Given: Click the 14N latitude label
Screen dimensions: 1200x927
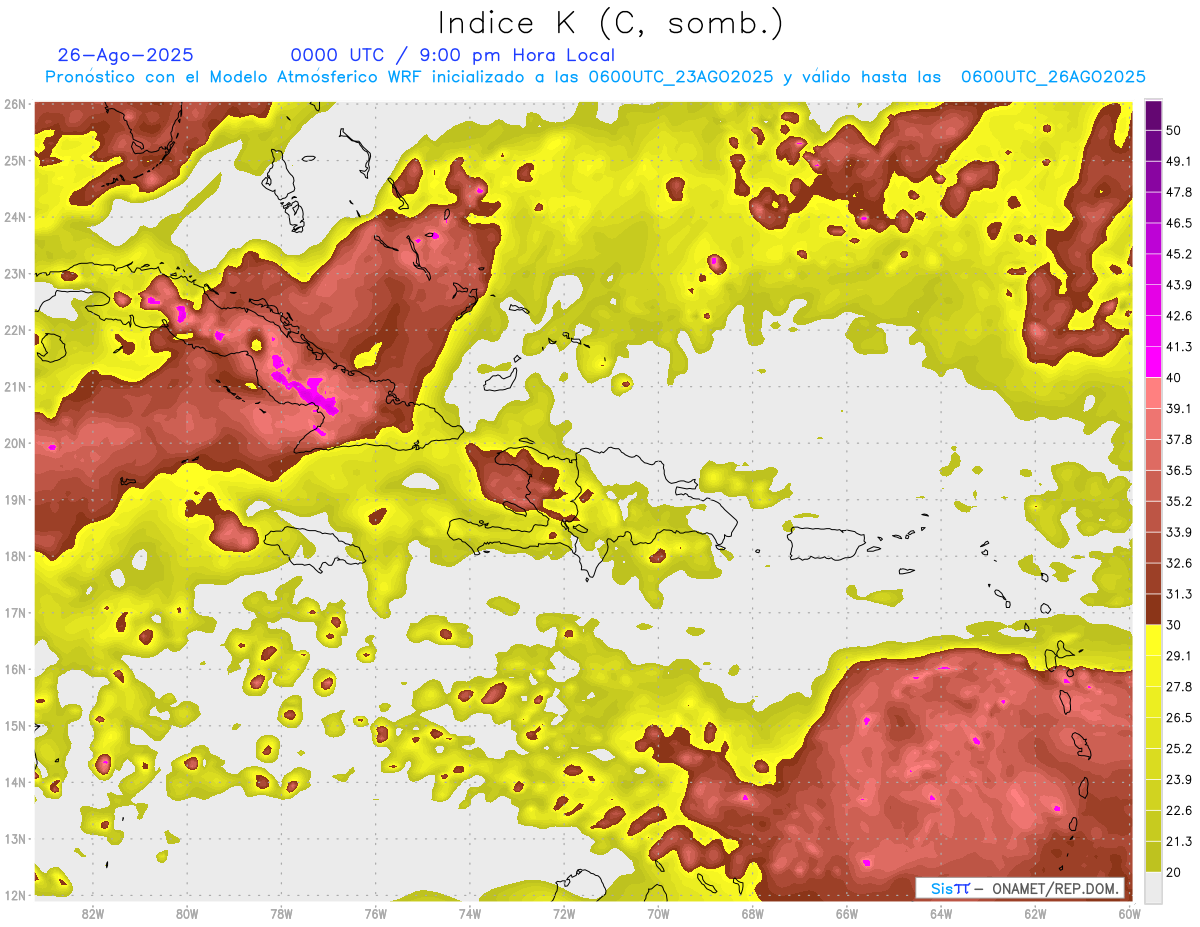Looking at the screenshot, I should pyautogui.click(x=14, y=782).
